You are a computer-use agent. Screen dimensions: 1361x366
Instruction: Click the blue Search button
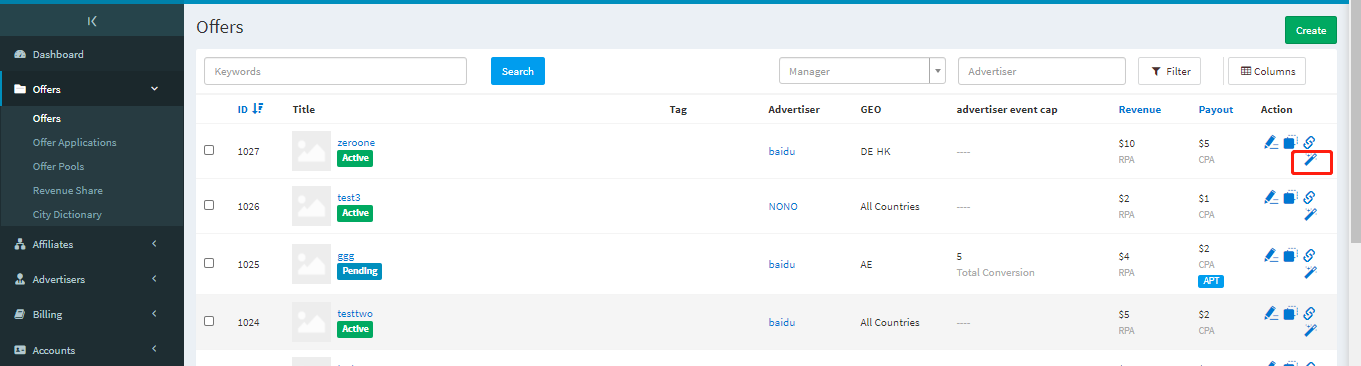click(x=517, y=71)
